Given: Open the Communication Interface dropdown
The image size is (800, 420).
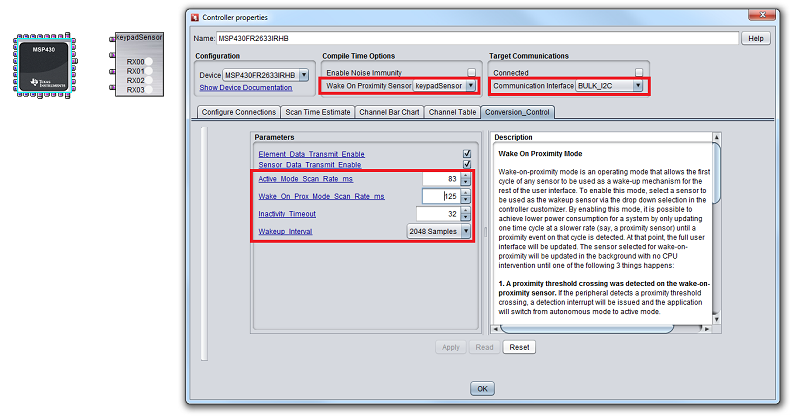Looking at the screenshot, I should click(x=638, y=87).
